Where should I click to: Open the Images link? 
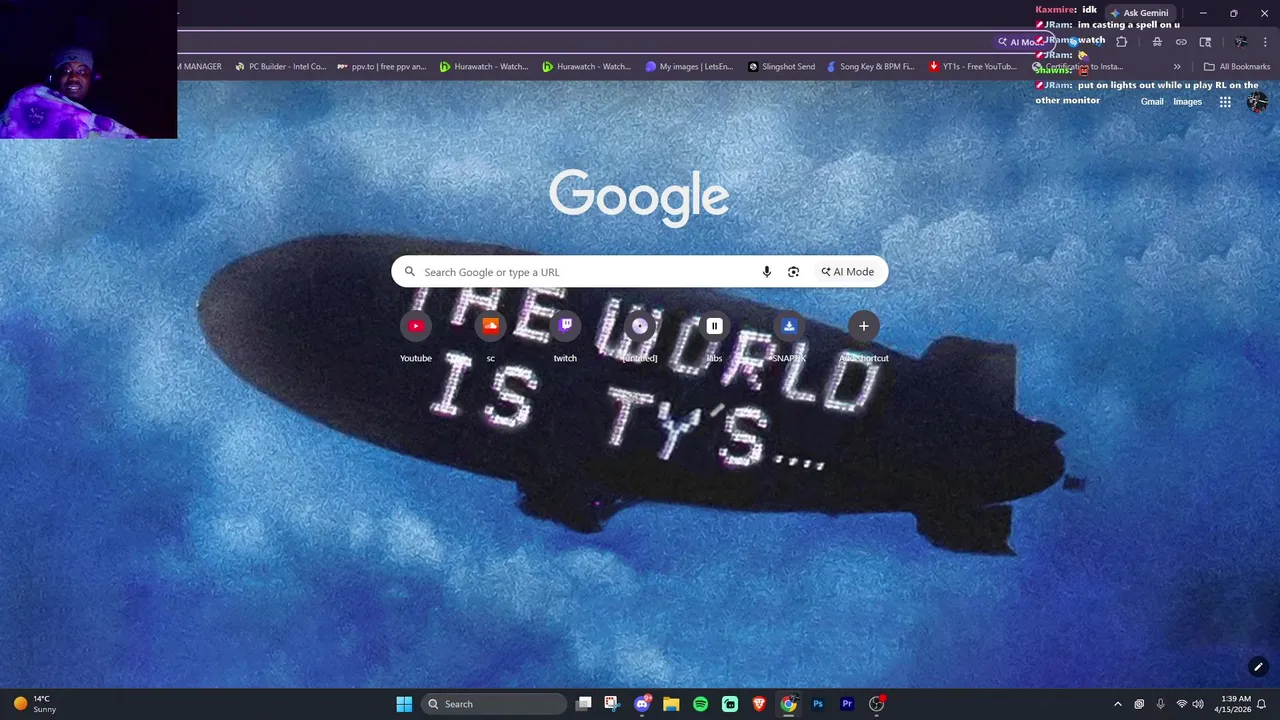point(1187,102)
